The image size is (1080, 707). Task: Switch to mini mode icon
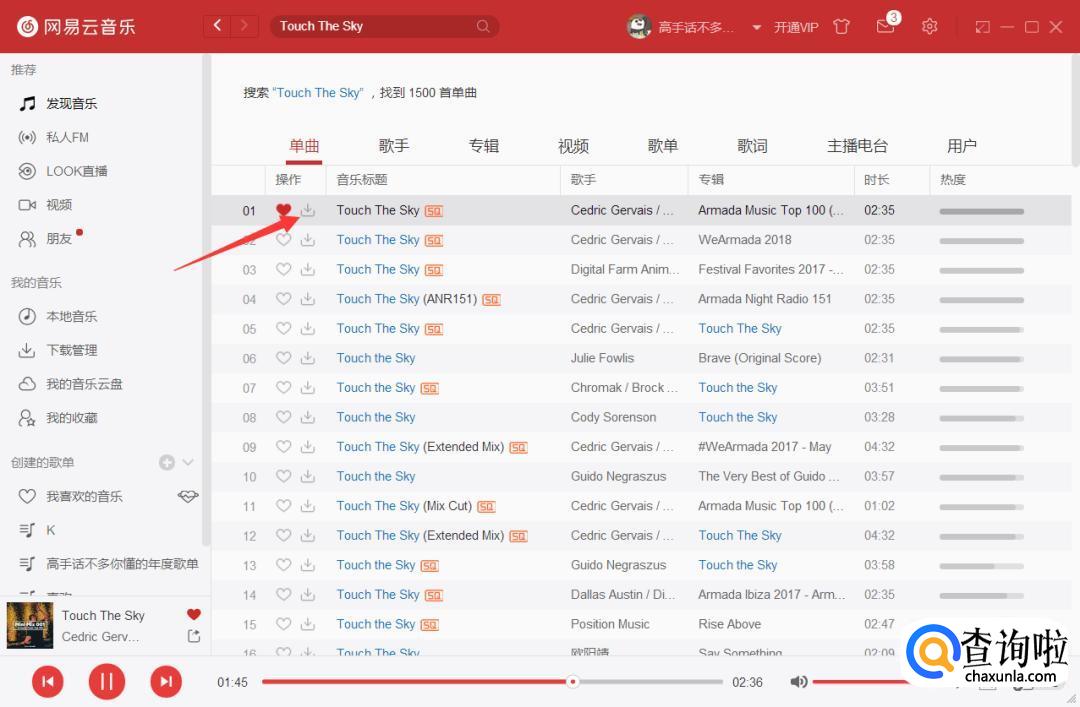(983, 27)
